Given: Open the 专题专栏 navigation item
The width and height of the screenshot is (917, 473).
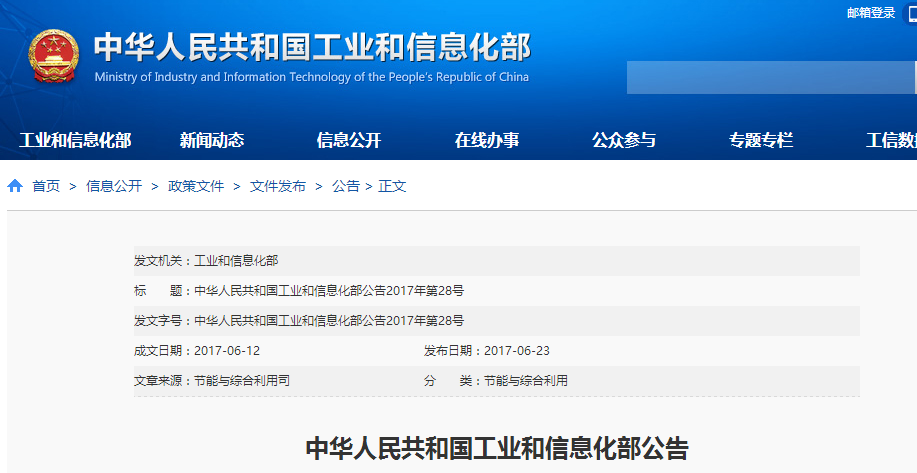Looking at the screenshot, I should click(x=761, y=140).
